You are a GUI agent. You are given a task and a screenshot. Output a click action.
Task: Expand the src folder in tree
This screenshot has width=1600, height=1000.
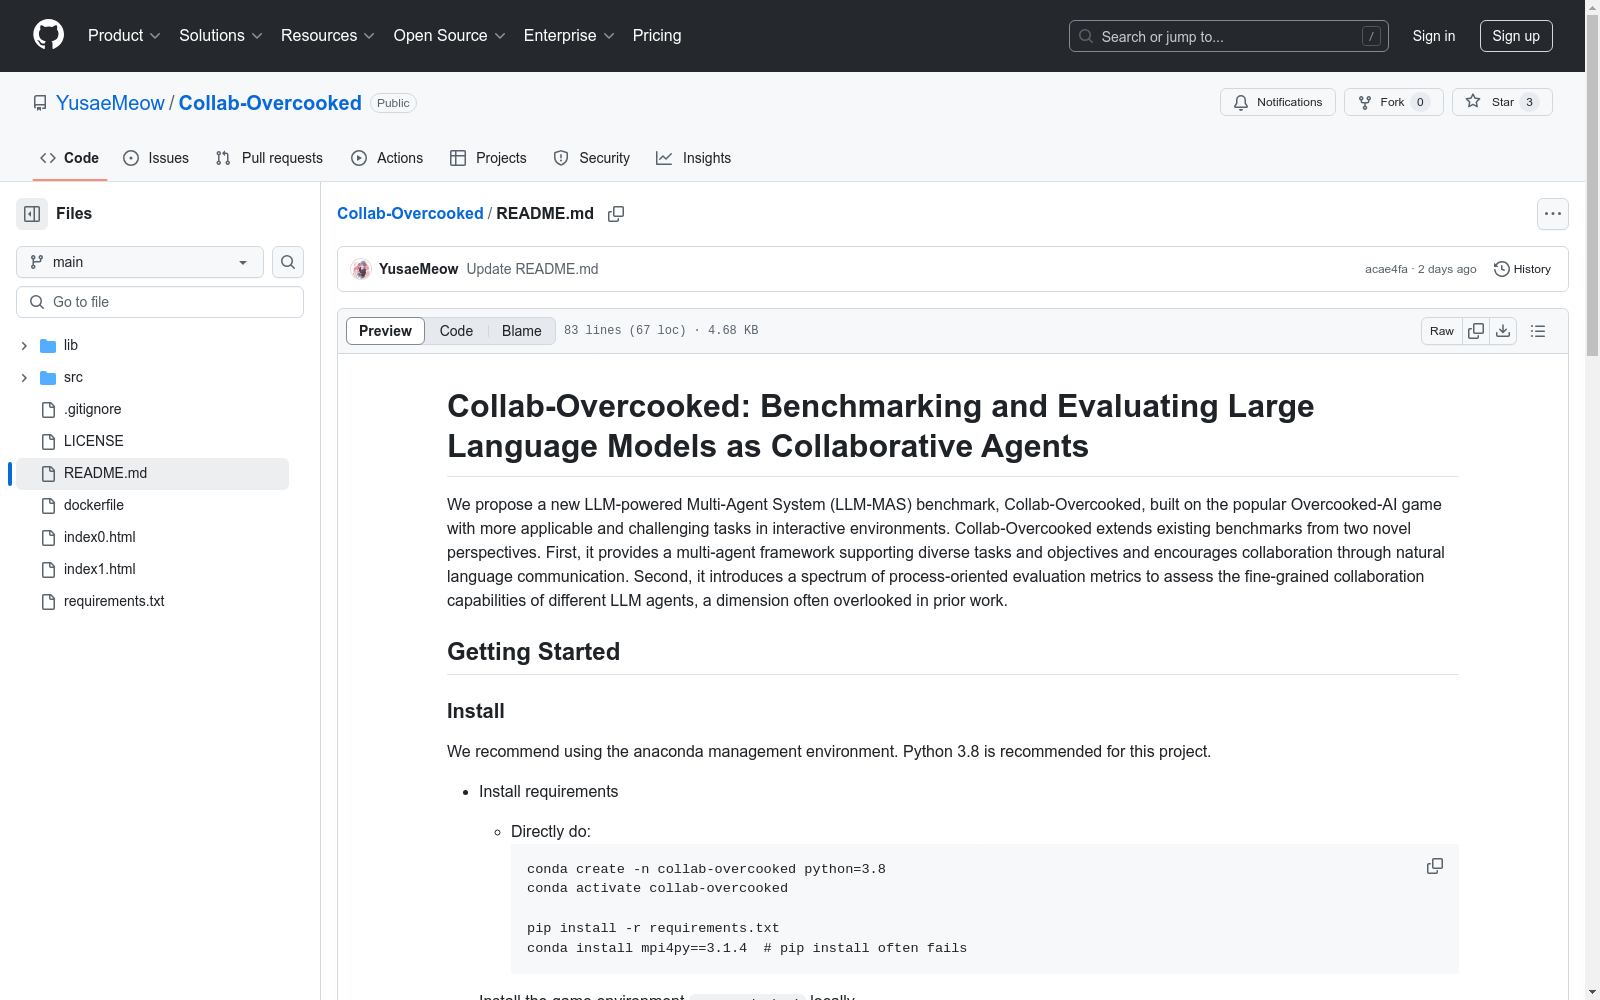pyautogui.click(x=24, y=378)
